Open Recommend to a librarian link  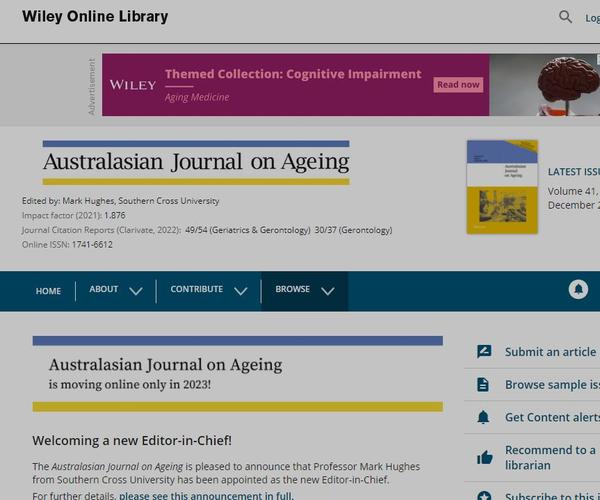550,458
